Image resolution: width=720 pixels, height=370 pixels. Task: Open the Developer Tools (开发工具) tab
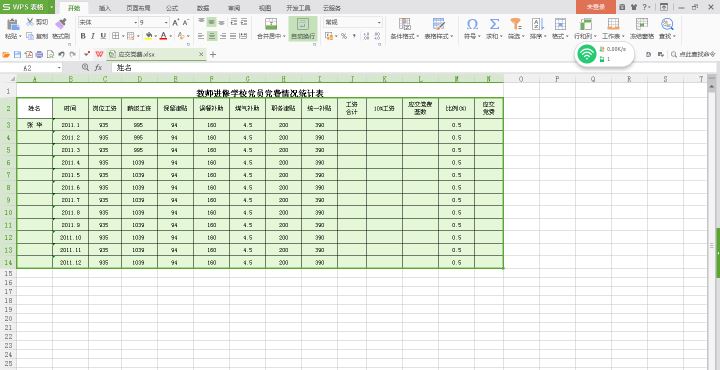tap(298, 8)
